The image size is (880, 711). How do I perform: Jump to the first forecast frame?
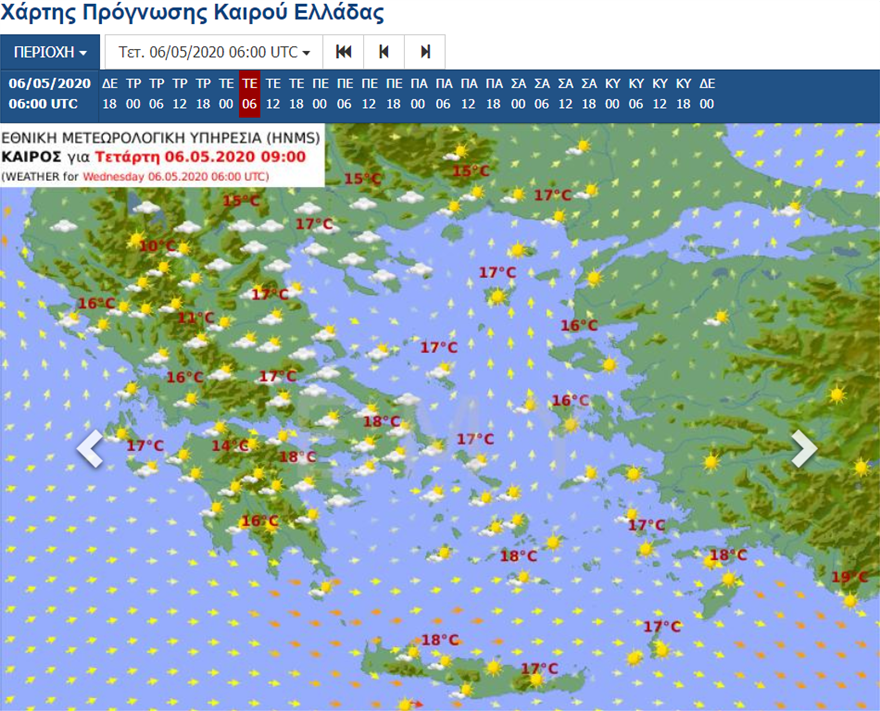point(344,52)
